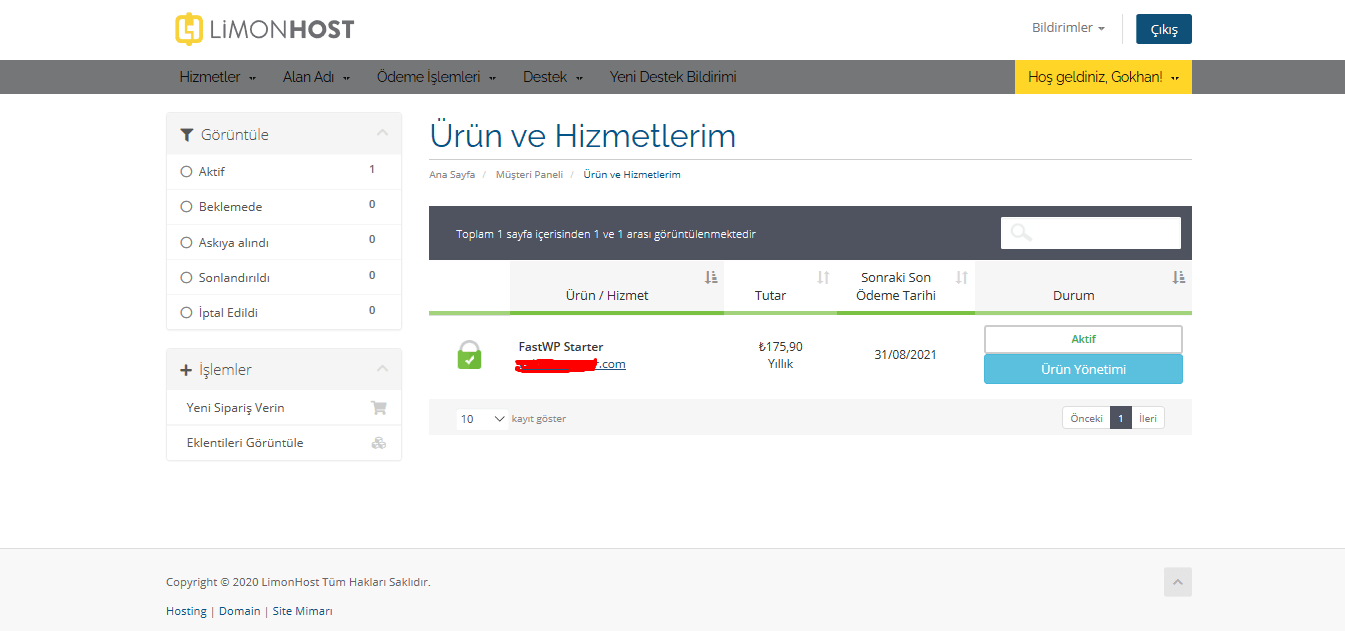
Task: Open the Alan Adı menu
Action: [x=316, y=77]
